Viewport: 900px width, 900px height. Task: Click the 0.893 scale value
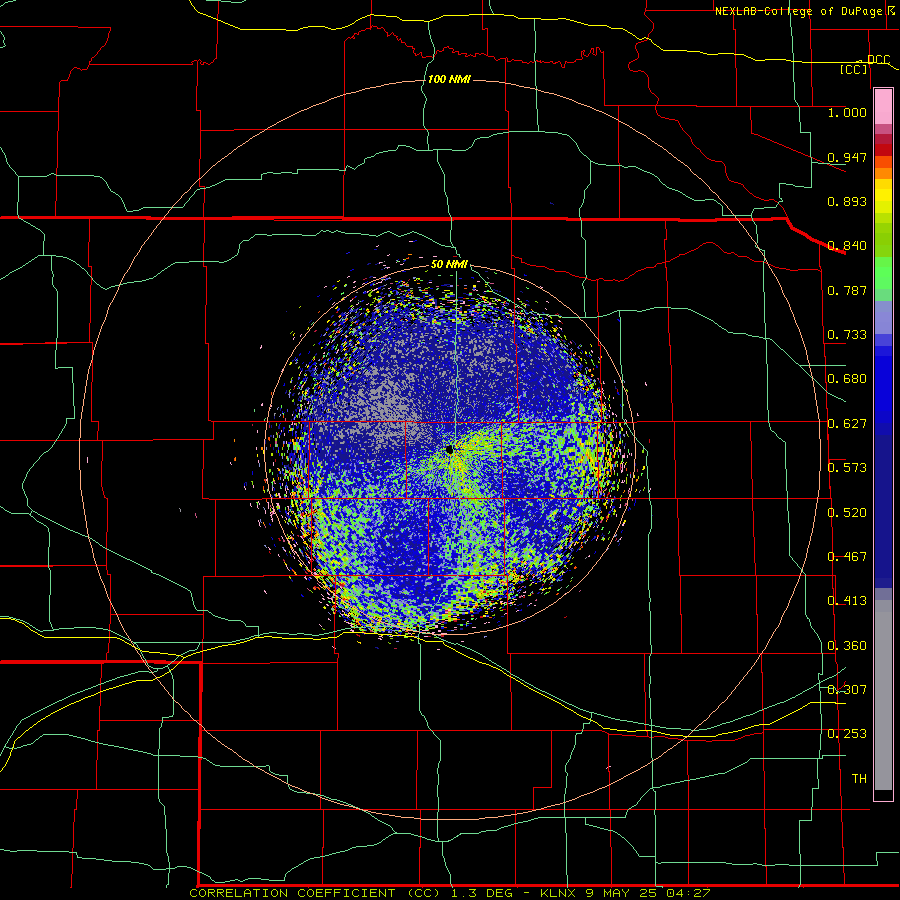[x=847, y=201]
